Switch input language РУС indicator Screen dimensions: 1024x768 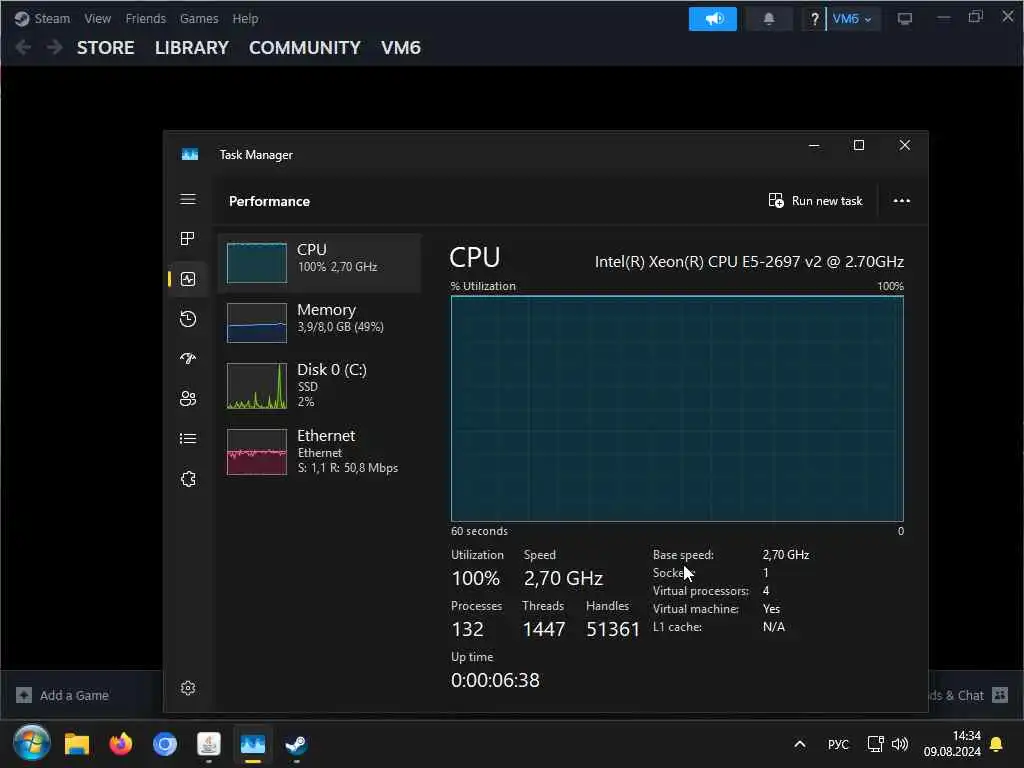(x=838, y=744)
